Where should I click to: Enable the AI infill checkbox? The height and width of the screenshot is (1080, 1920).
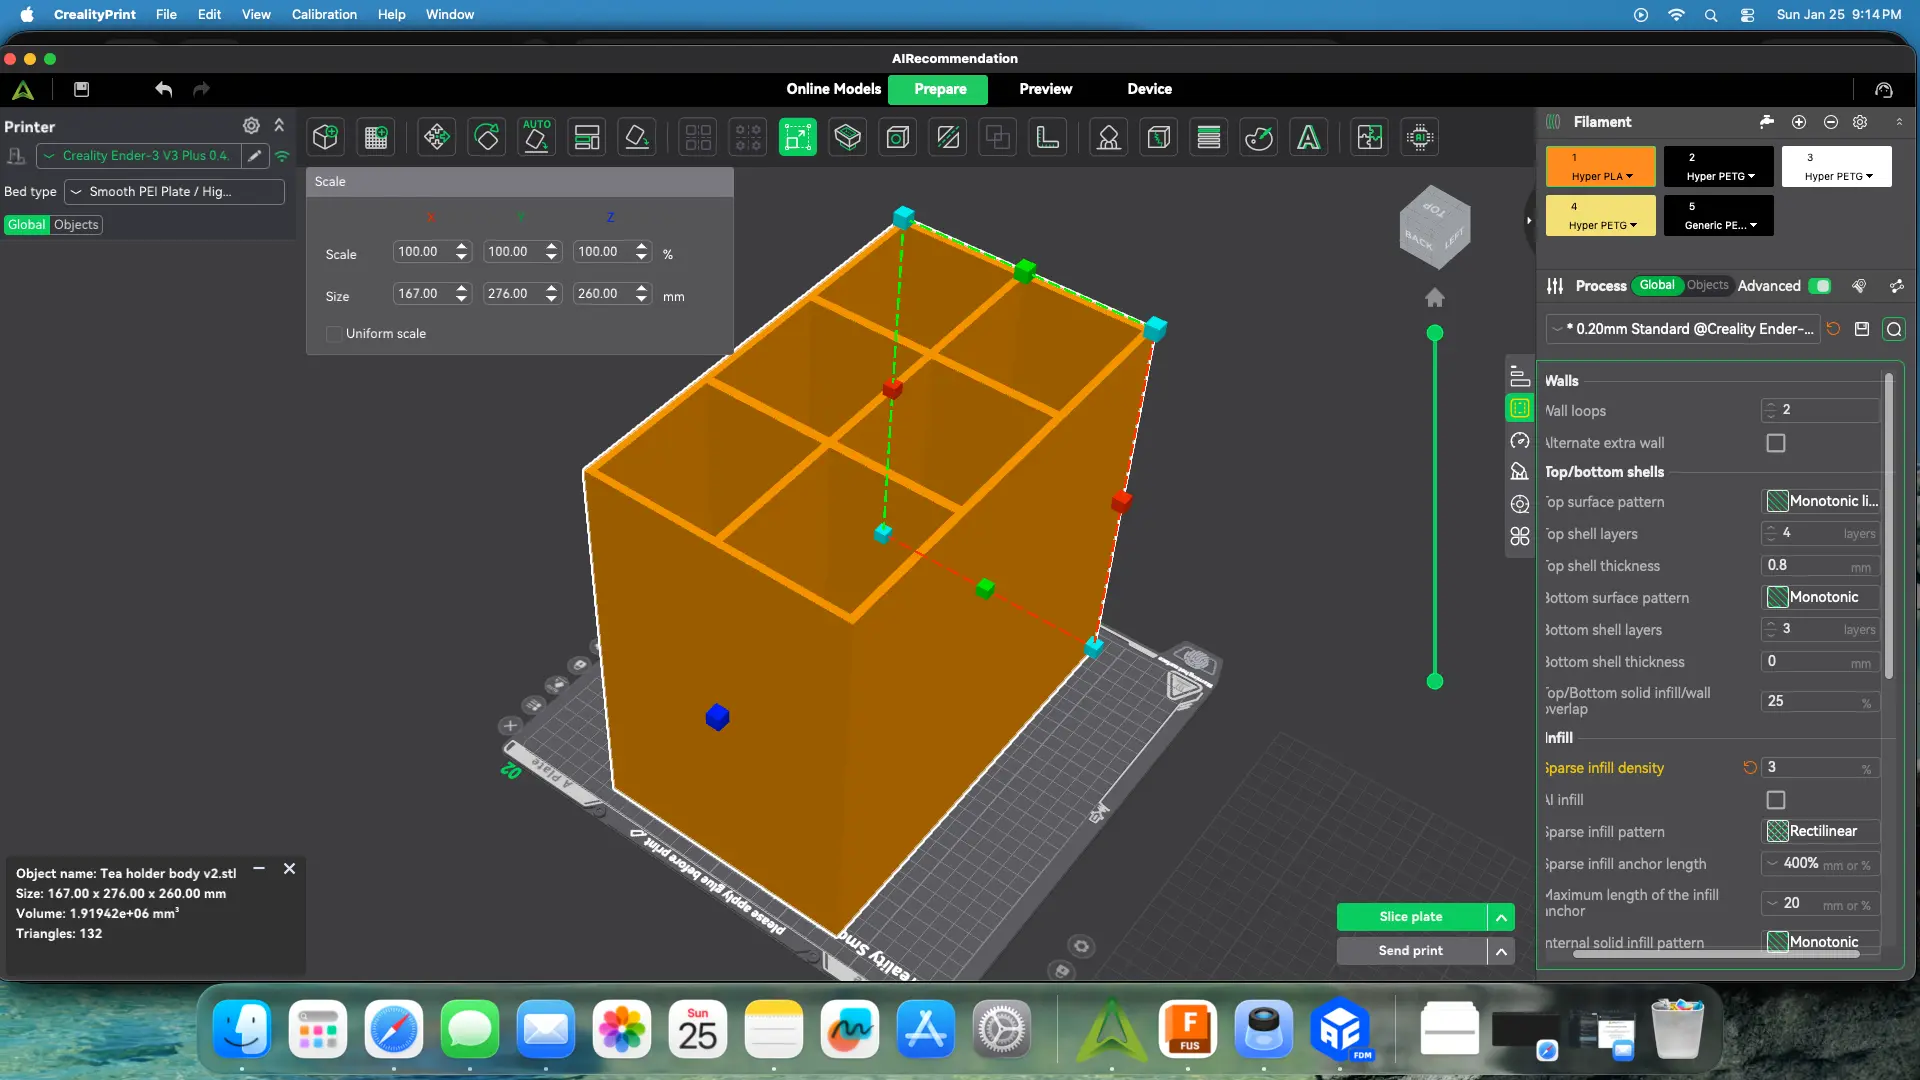point(1776,800)
